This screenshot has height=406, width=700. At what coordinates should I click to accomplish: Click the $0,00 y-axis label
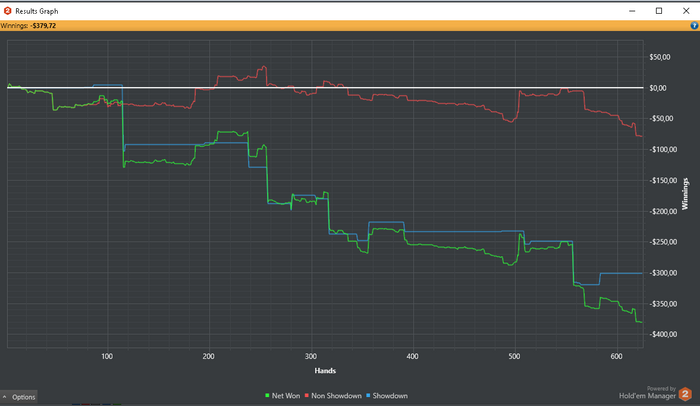pyautogui.click(x=658, y=88)
